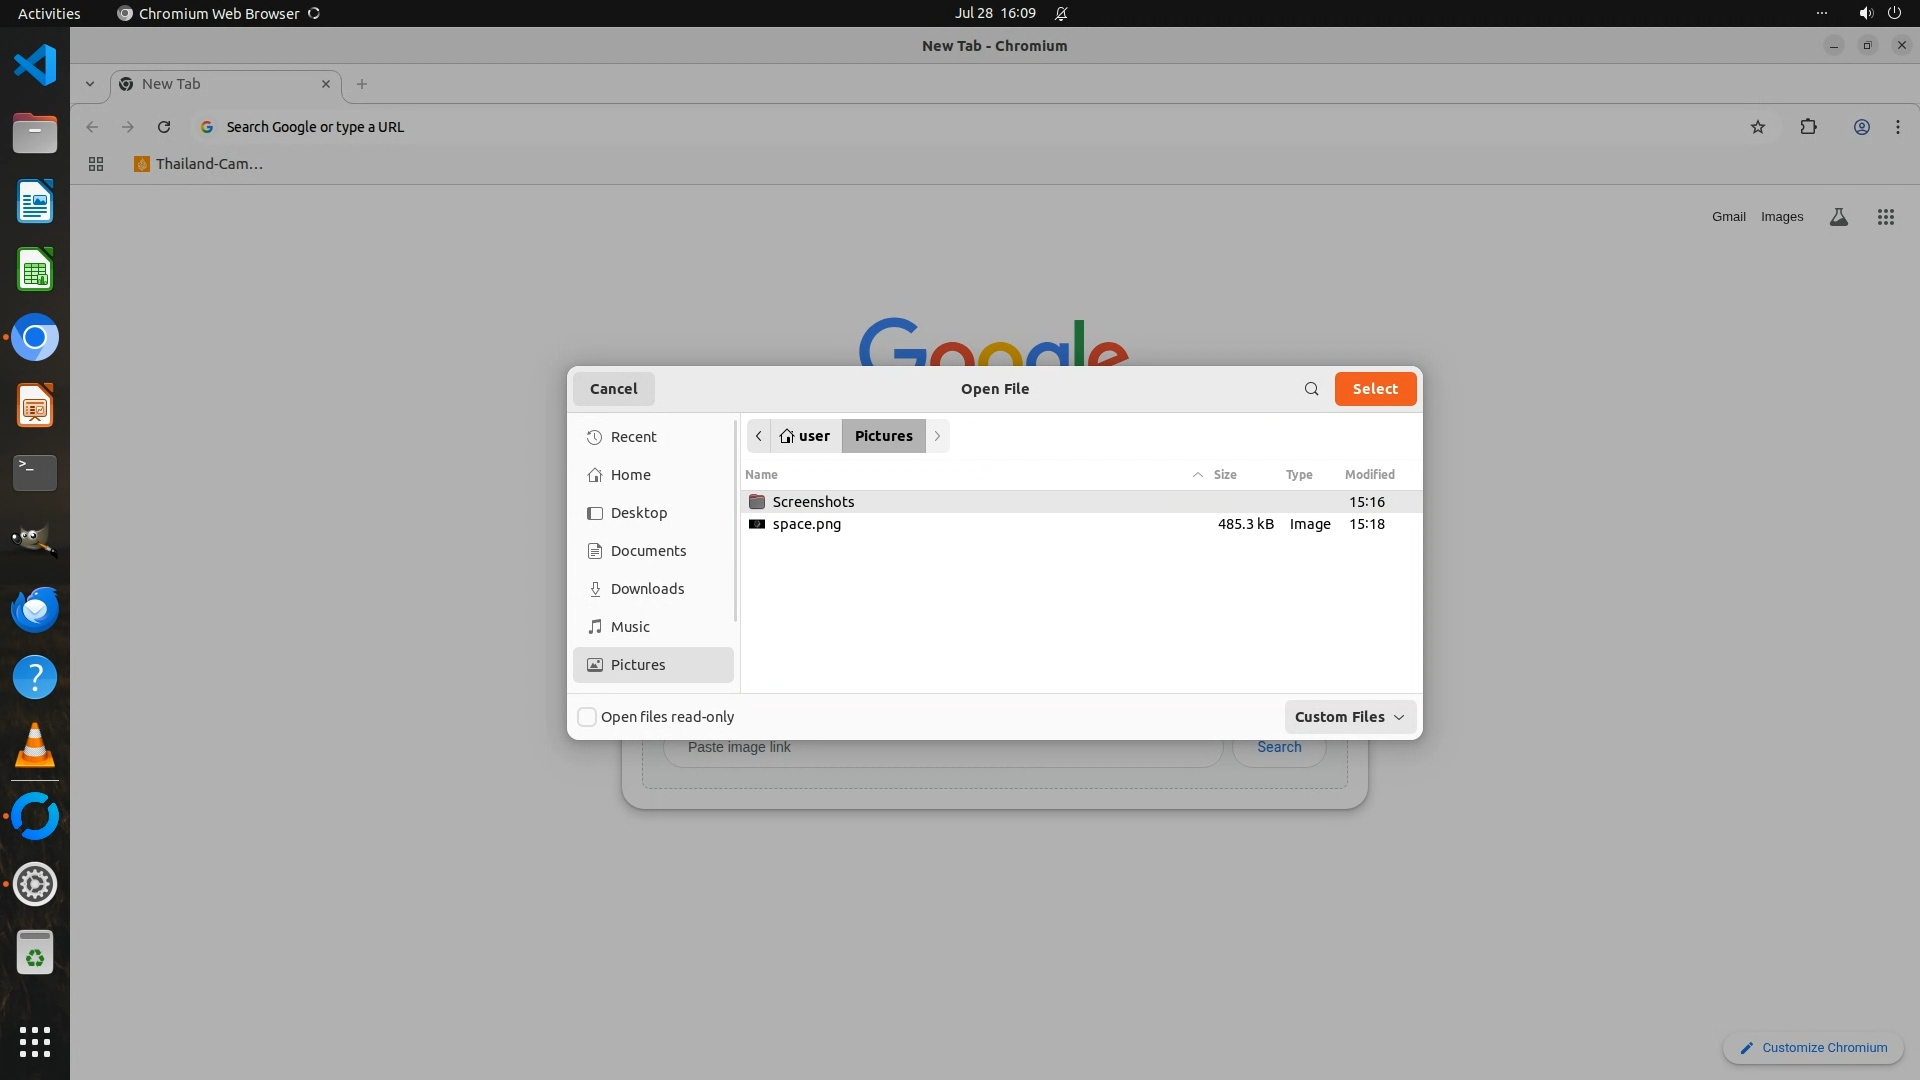The width and height of the screenshot is (1920, 1080).
Task: Go to Downloads in the sidebar
Action: 647,589
